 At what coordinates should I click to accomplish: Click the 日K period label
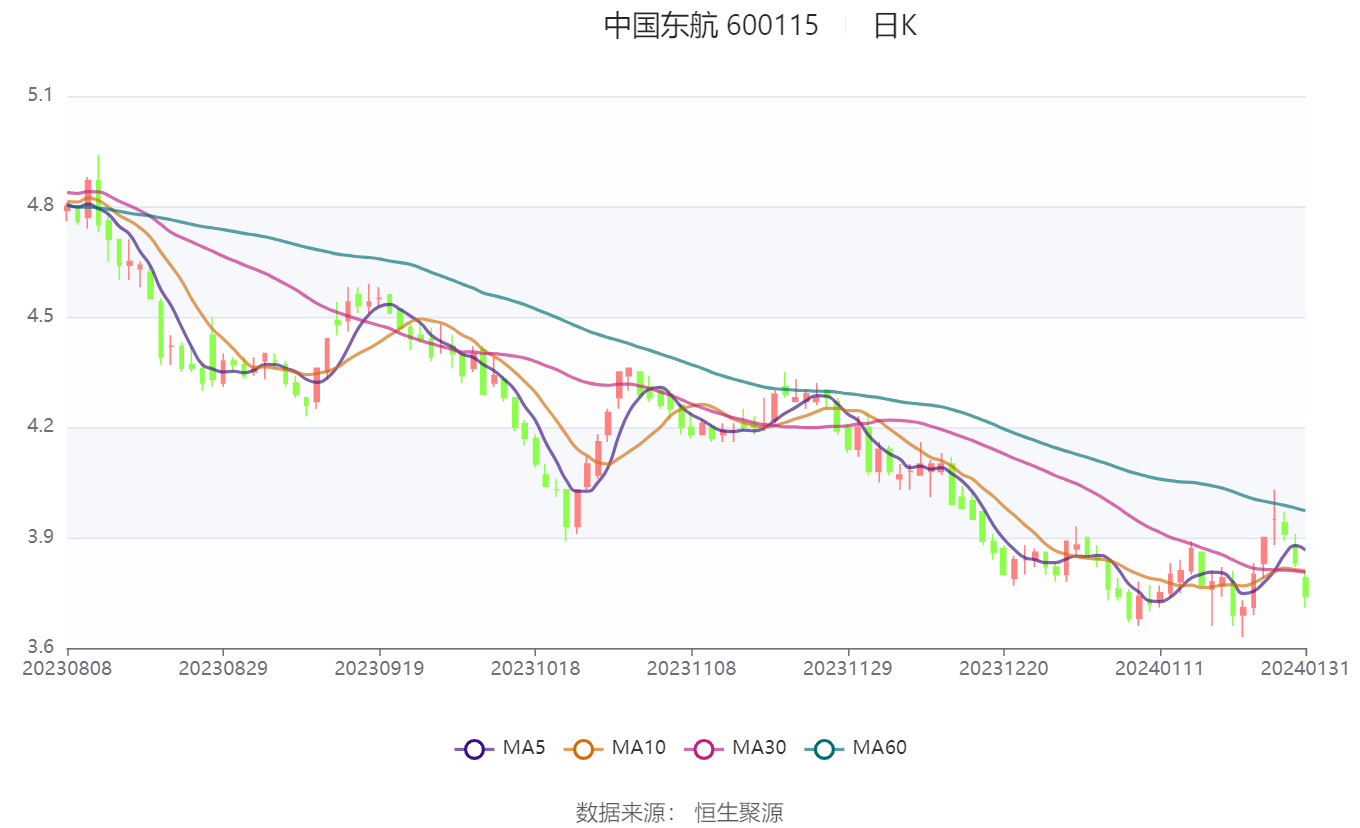894,25
